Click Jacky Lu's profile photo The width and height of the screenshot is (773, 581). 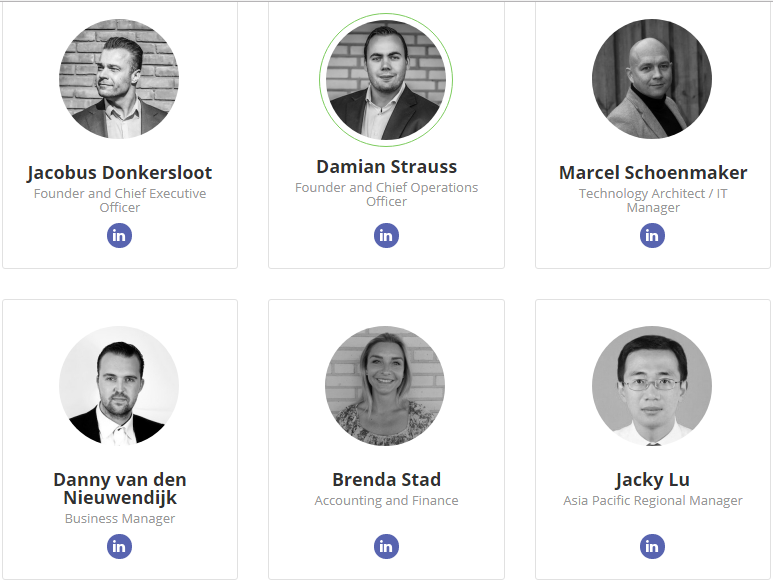point(652,386)
